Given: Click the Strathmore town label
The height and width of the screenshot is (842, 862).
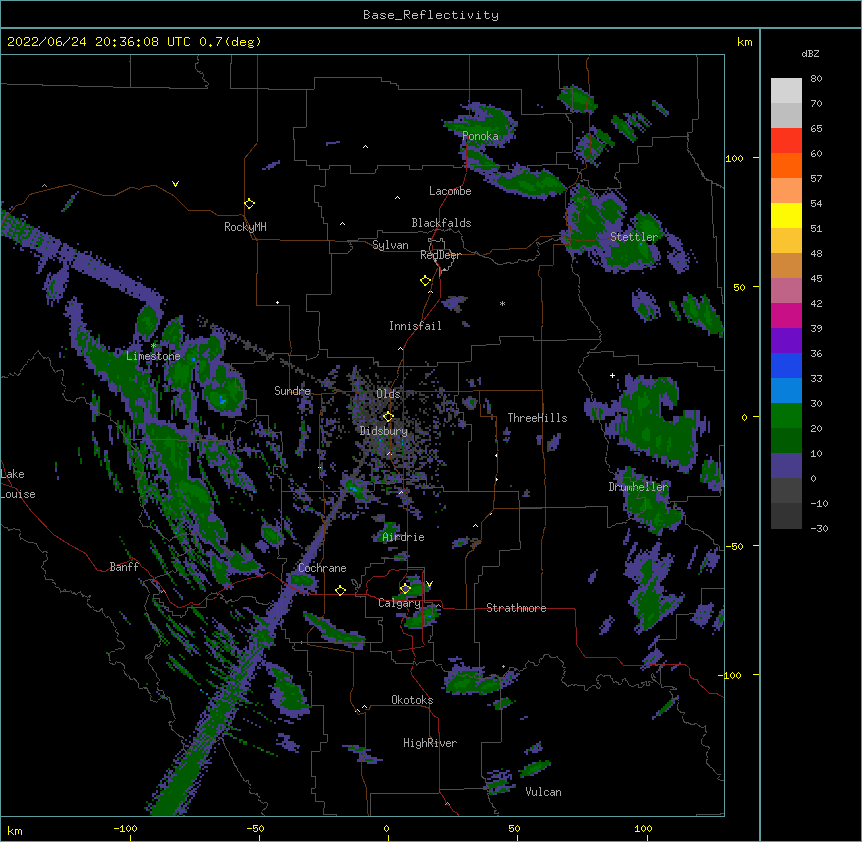Looking at the screenshot, I should pos(516,608).
